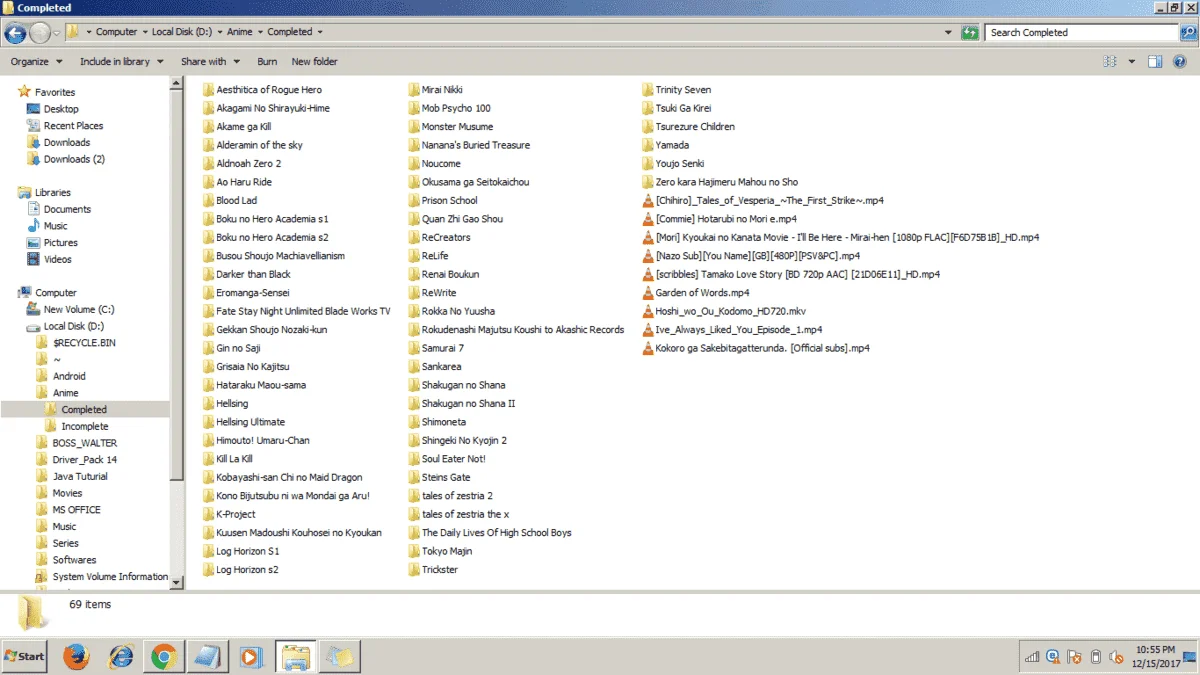Open Google Chrome from the taskbar

click(164, 657)
